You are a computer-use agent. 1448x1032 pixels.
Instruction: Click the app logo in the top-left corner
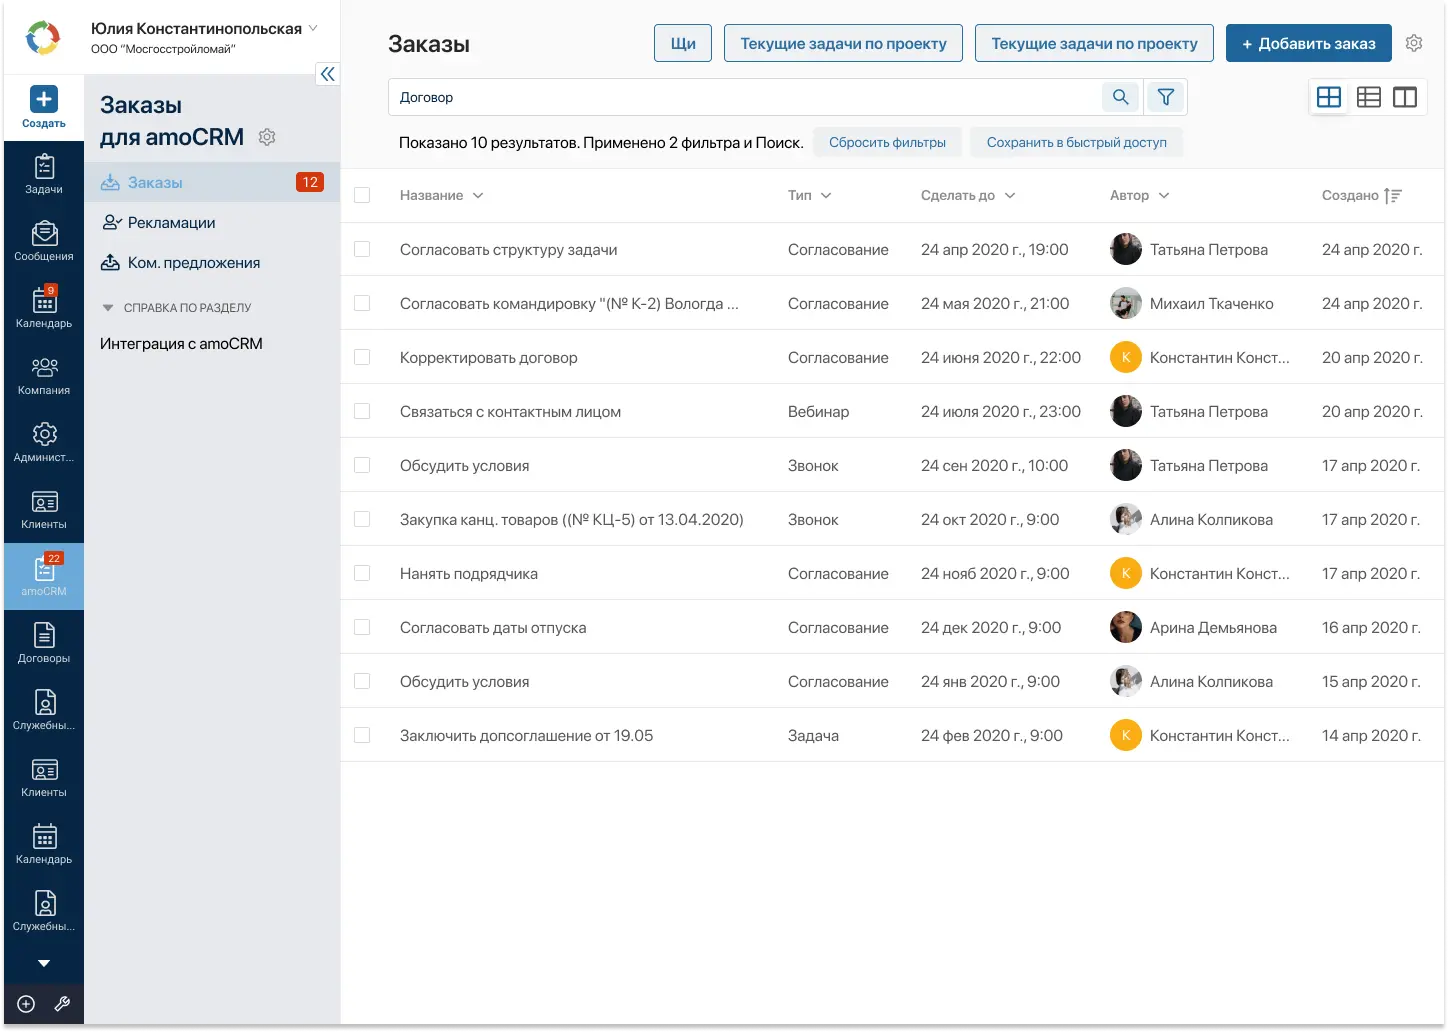click(43, 38)
